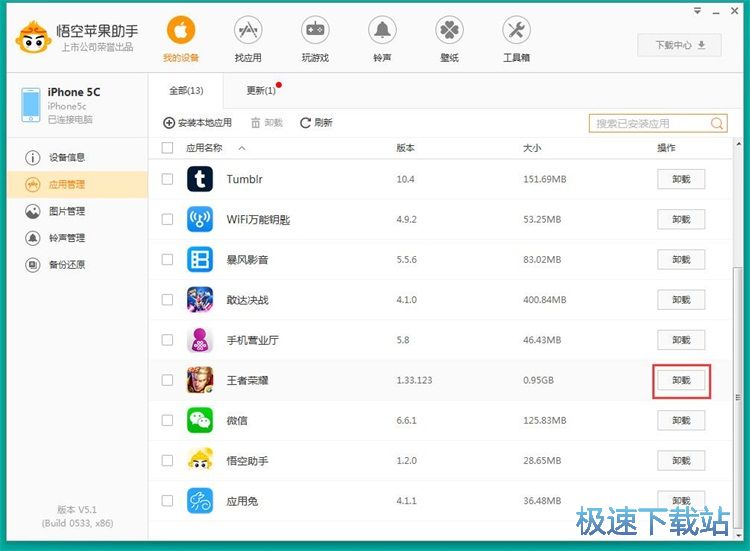The image size is (750, 551).
Task: Toggle the select-all checkbox in header
Action: tap(167, 148)
